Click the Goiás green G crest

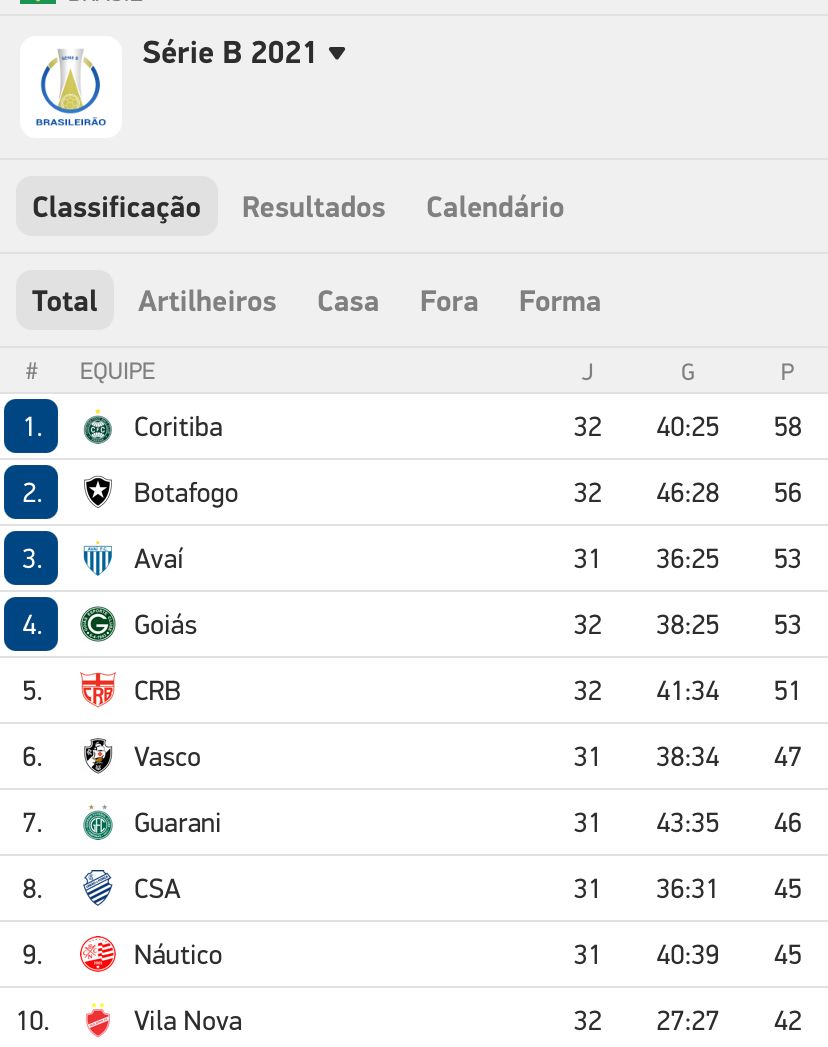[x=97, y=624]
